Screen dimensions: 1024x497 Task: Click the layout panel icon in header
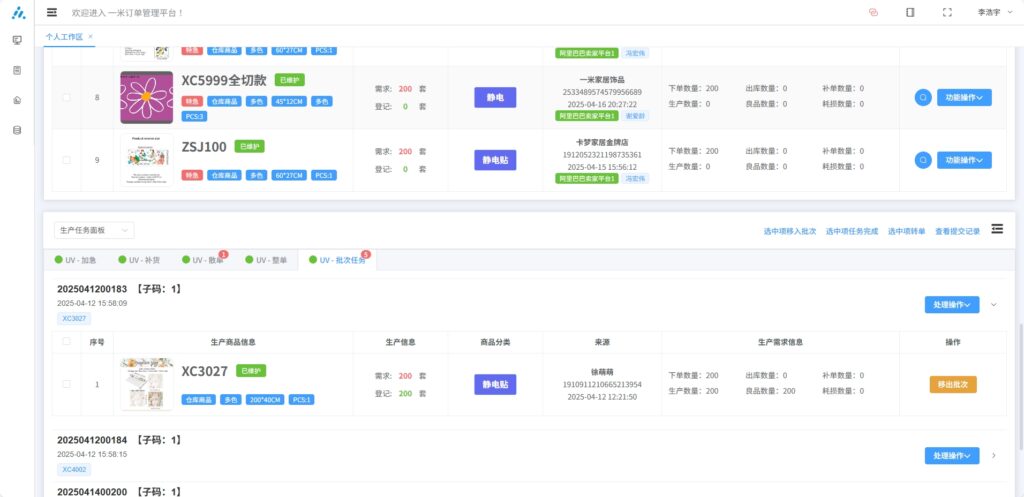[x=910, y=12]
